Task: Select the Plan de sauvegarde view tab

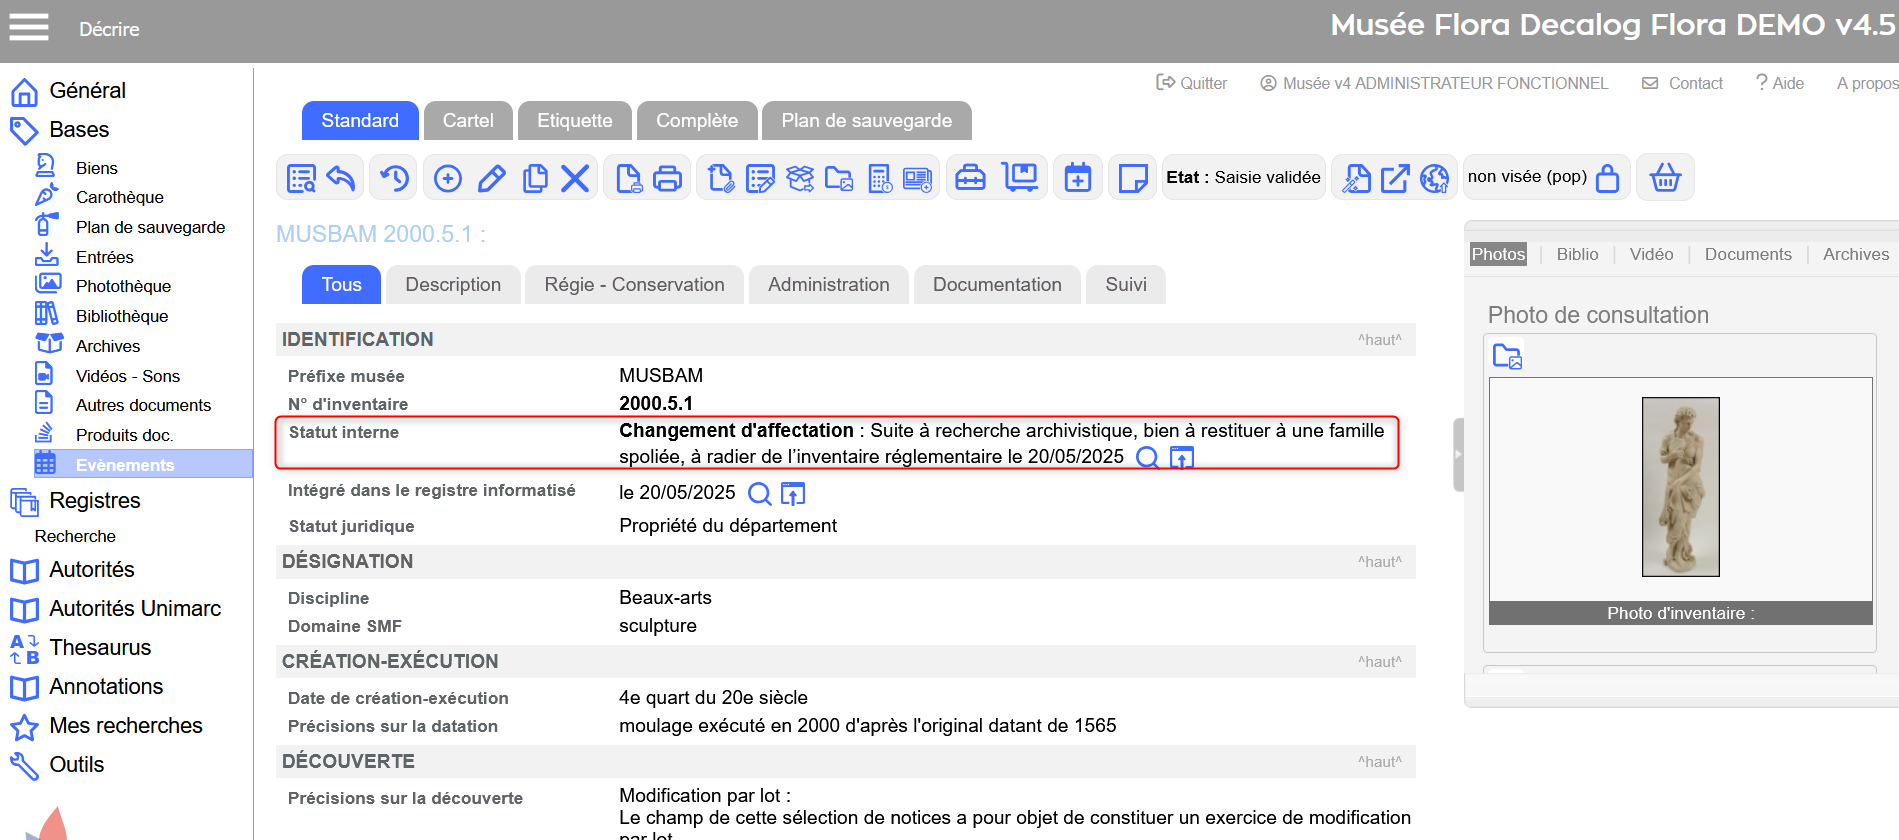Action: point(866,121)
